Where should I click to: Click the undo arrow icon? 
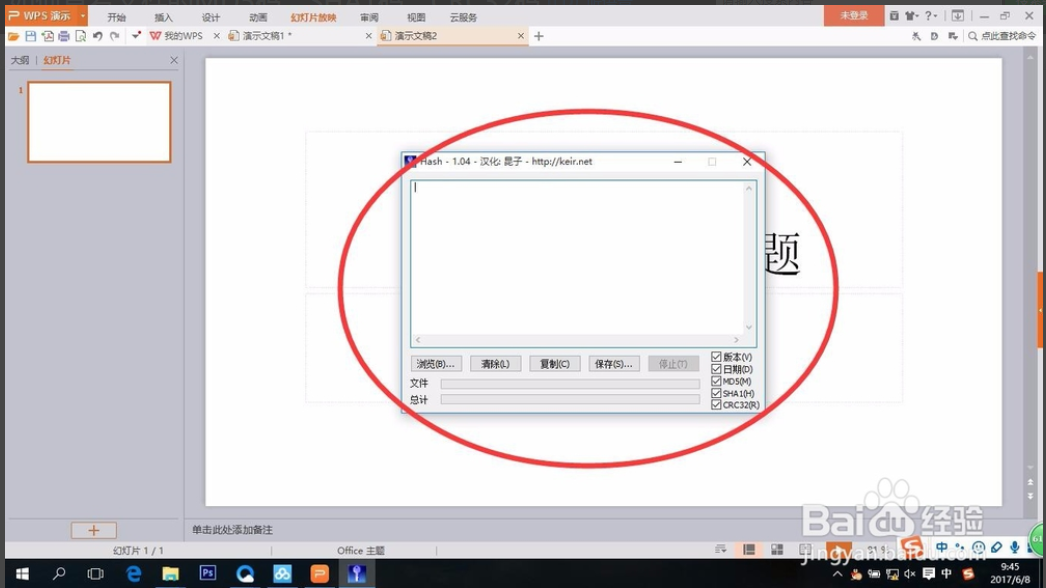98,36
